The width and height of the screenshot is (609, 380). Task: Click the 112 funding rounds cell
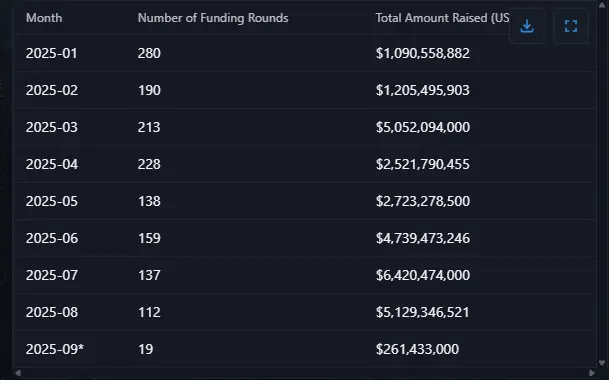pos(149,312)
